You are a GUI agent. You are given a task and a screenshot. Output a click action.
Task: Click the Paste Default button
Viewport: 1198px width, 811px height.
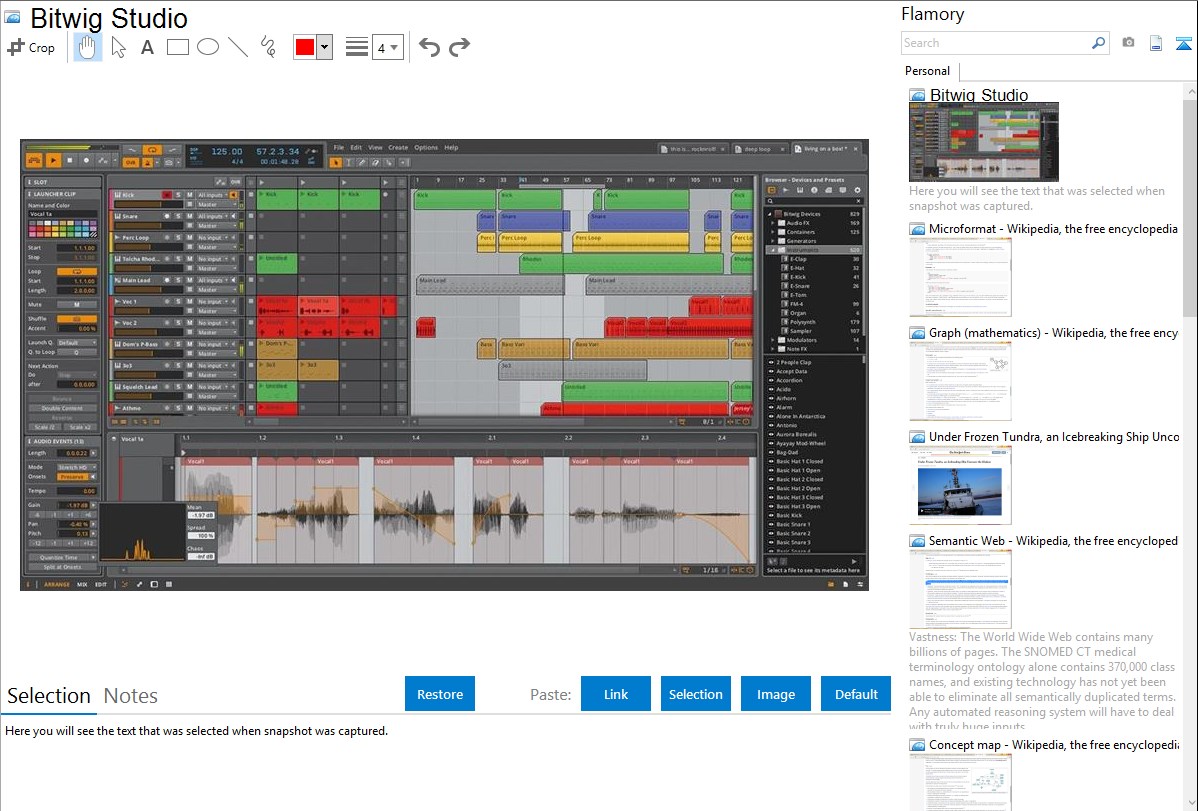pos(856,694)
